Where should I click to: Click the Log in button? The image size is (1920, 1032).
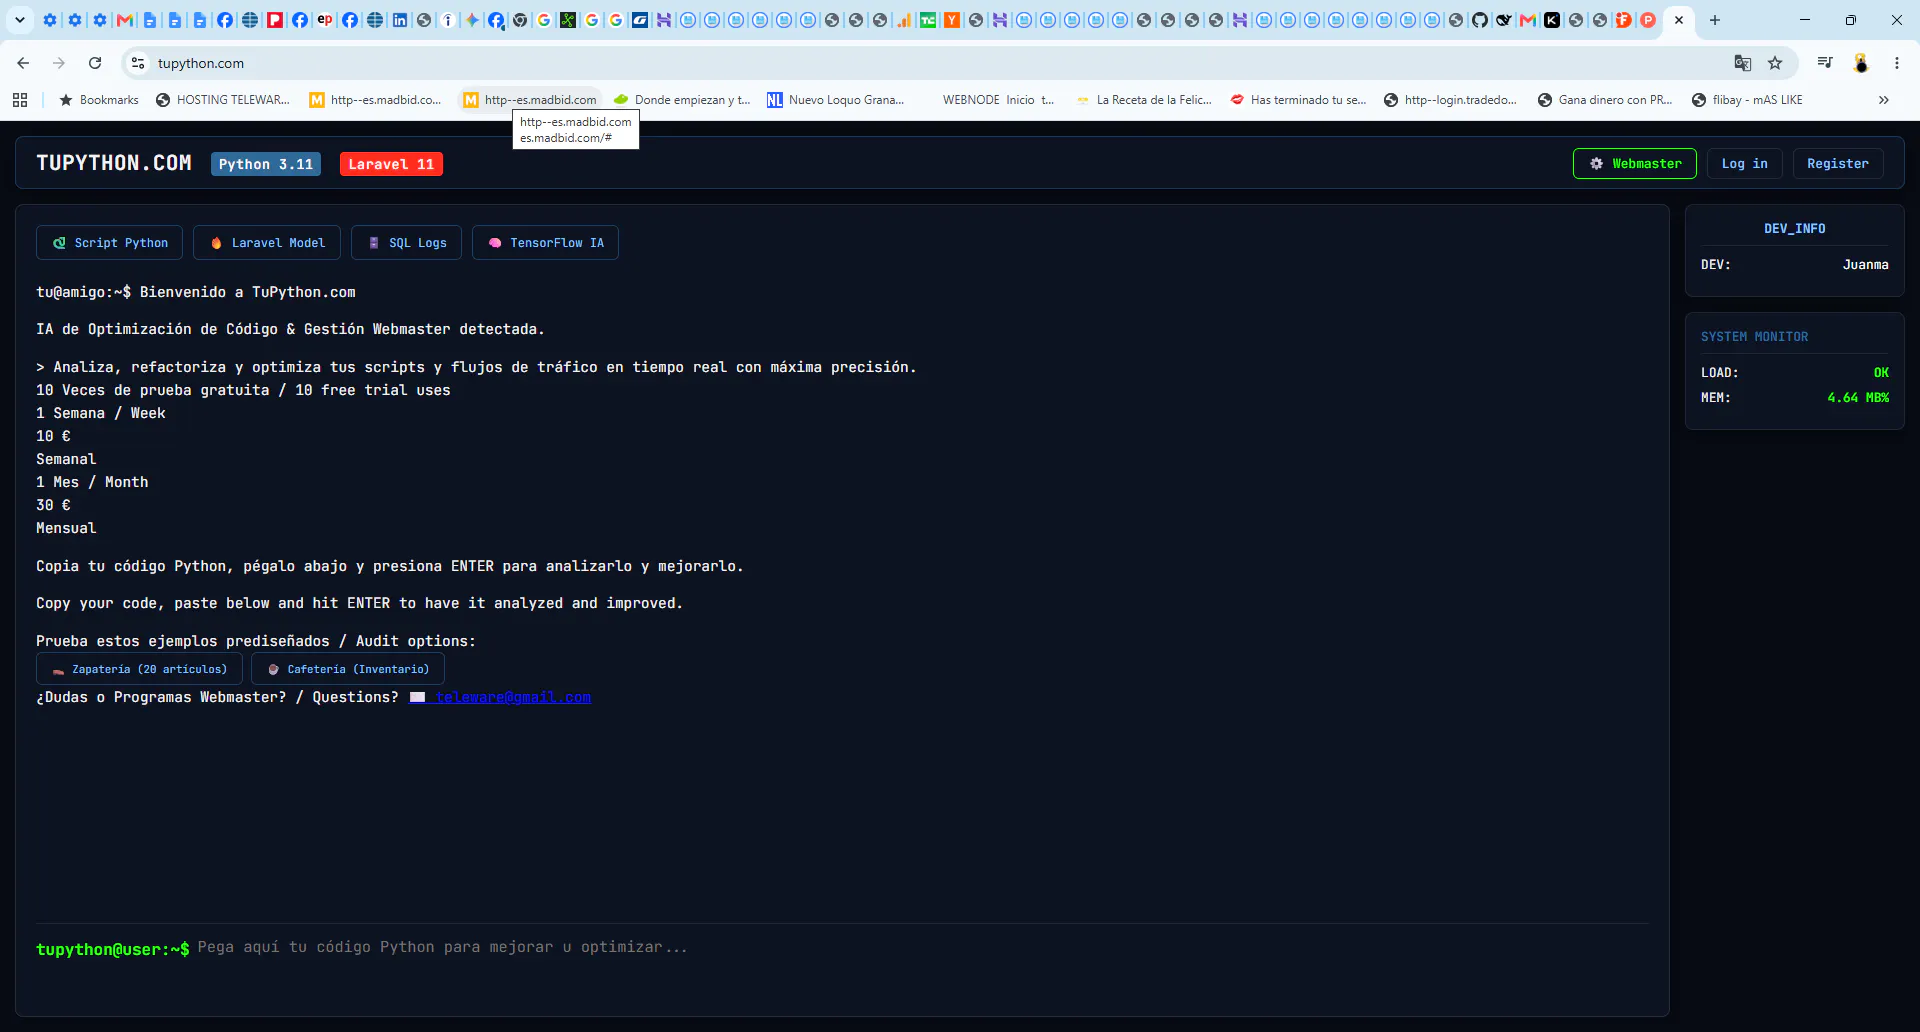1745,163
